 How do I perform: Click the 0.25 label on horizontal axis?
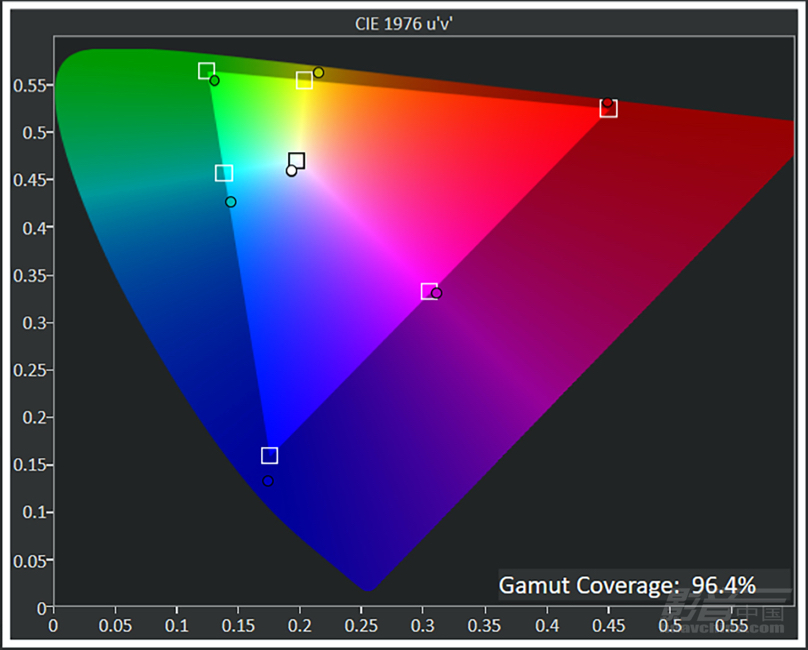(362, 625)
